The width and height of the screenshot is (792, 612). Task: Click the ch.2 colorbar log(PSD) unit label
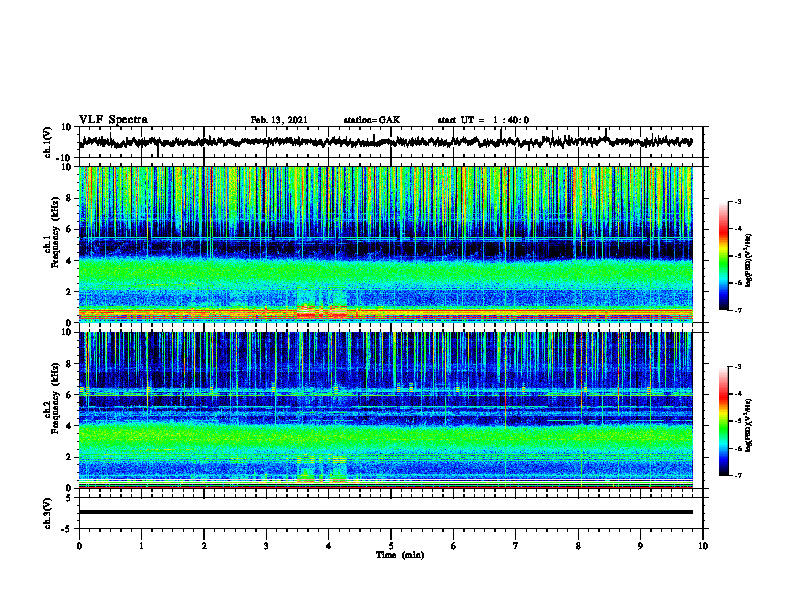(749, 425)
